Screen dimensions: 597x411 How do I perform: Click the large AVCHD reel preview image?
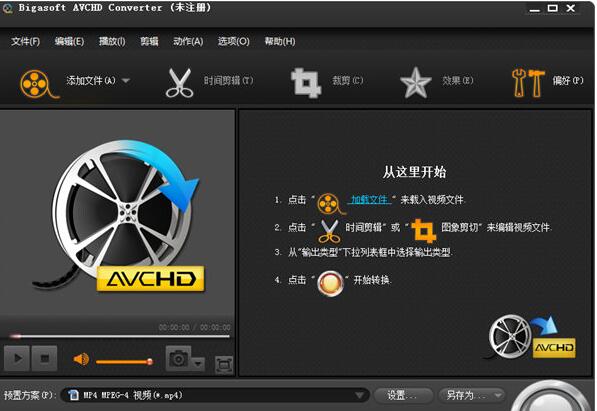[x=119, y=216]
